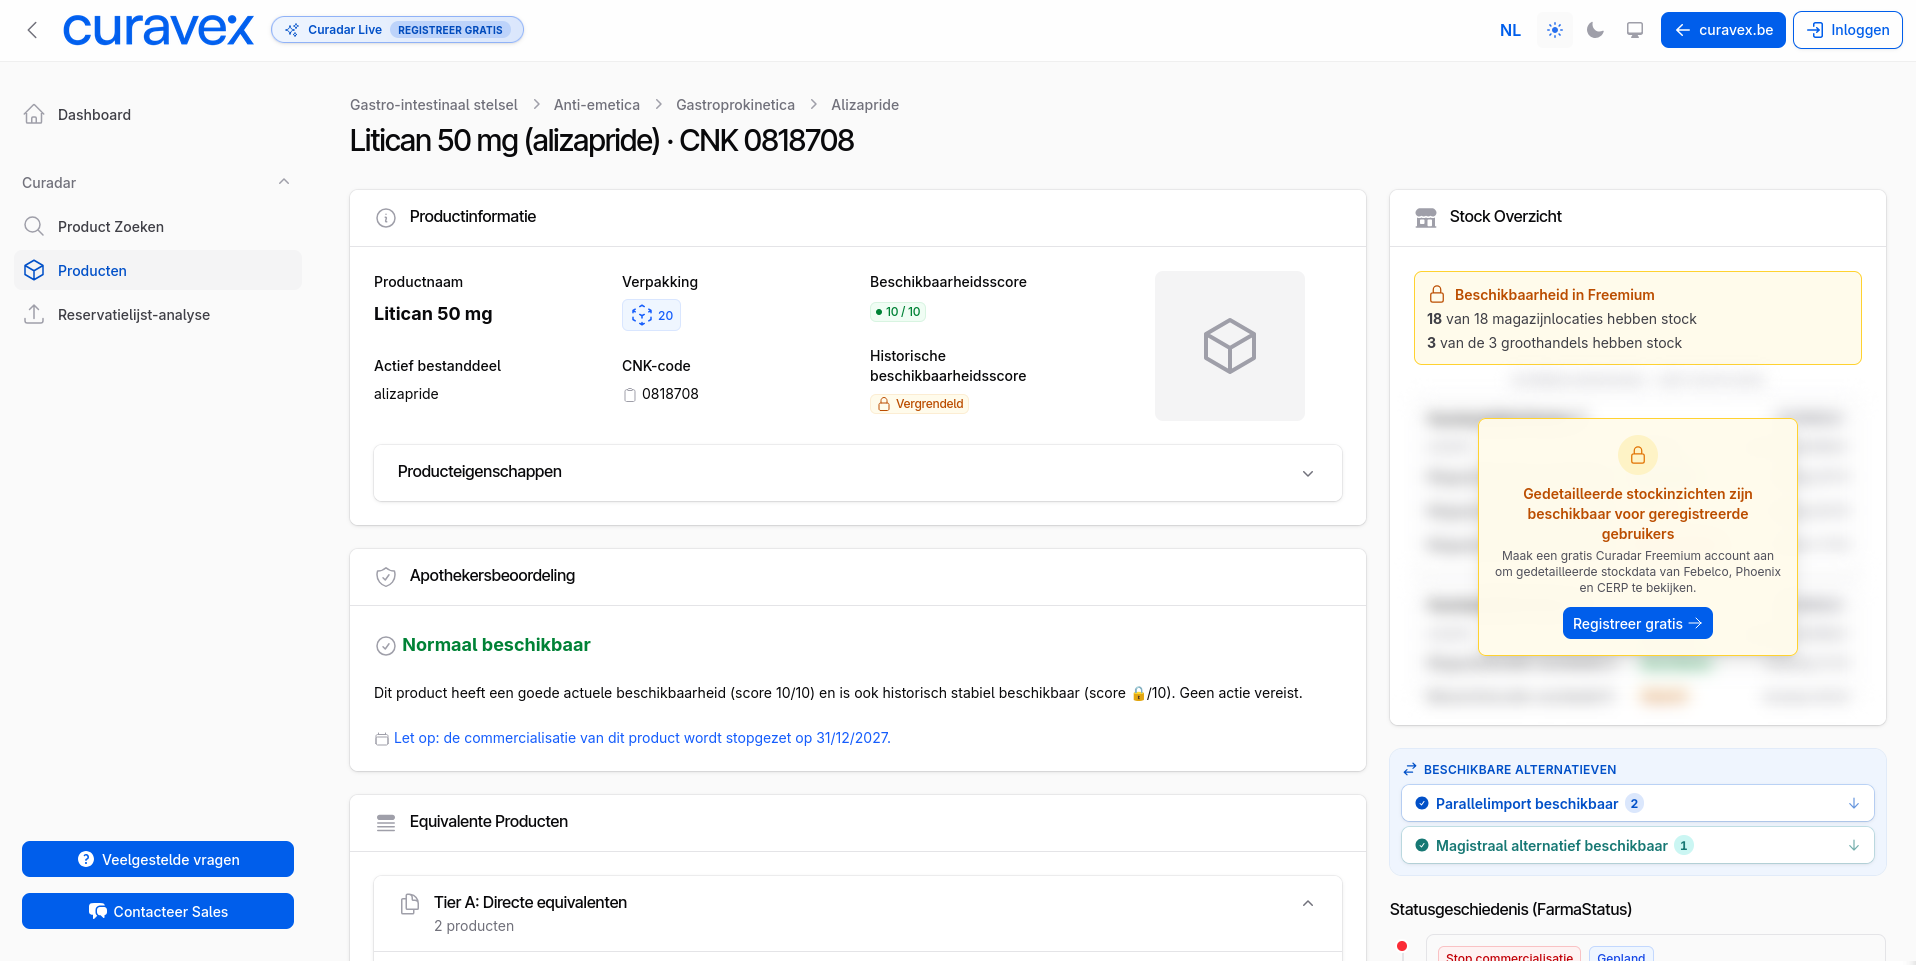Image resolution: width=1916 pixels, height=965 pixels.
Task: Click the Apothekersbeoordeling shield icon
Action: tap(386, 577)
